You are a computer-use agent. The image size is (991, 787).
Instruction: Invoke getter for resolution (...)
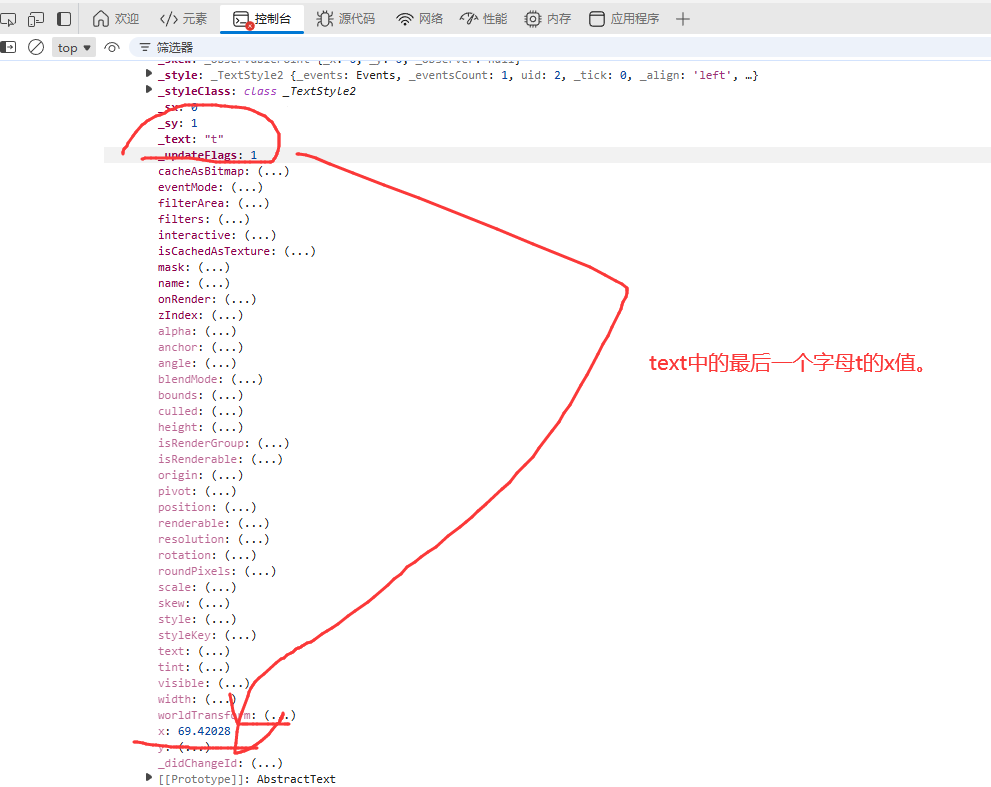pyautogui.click(x=253, y=539)
